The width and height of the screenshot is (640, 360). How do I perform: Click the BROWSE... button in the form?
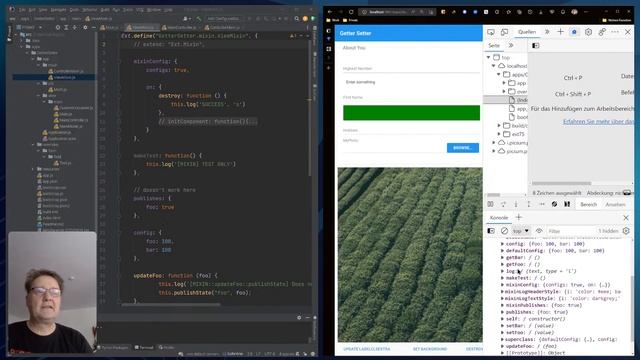[x=463, y=148]
